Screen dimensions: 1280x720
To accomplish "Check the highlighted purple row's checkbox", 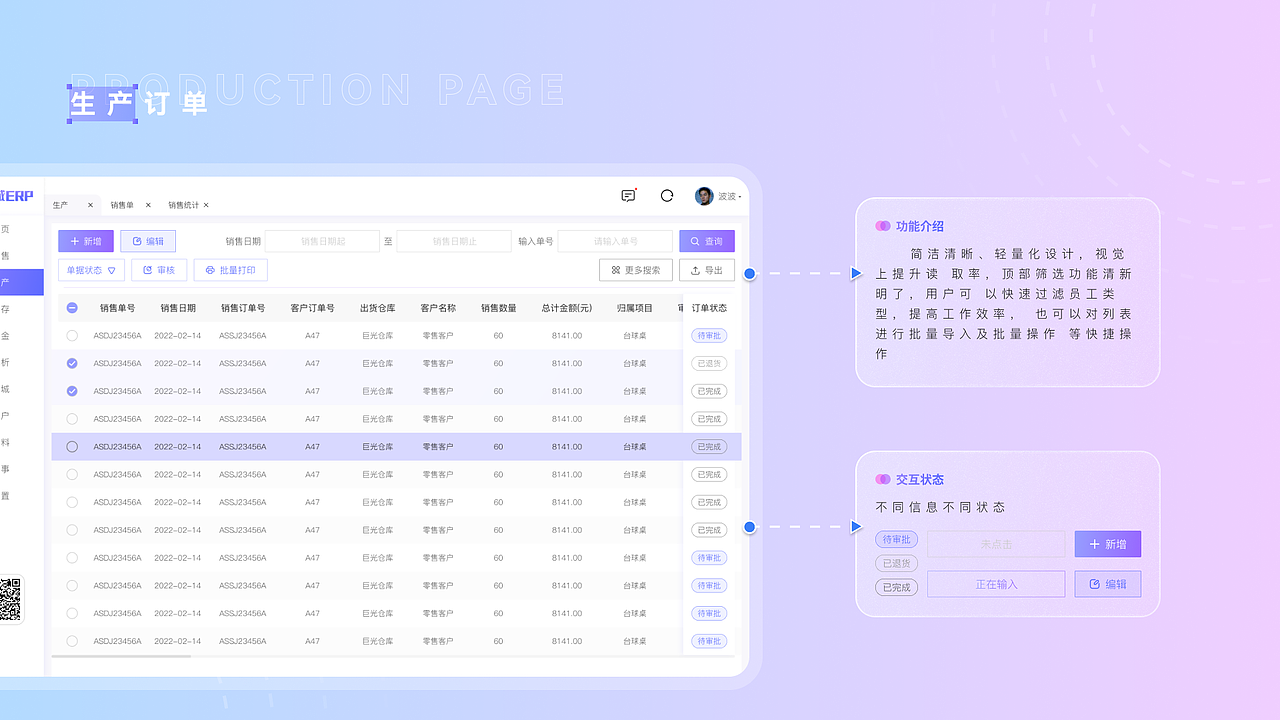I will (72, 447).
